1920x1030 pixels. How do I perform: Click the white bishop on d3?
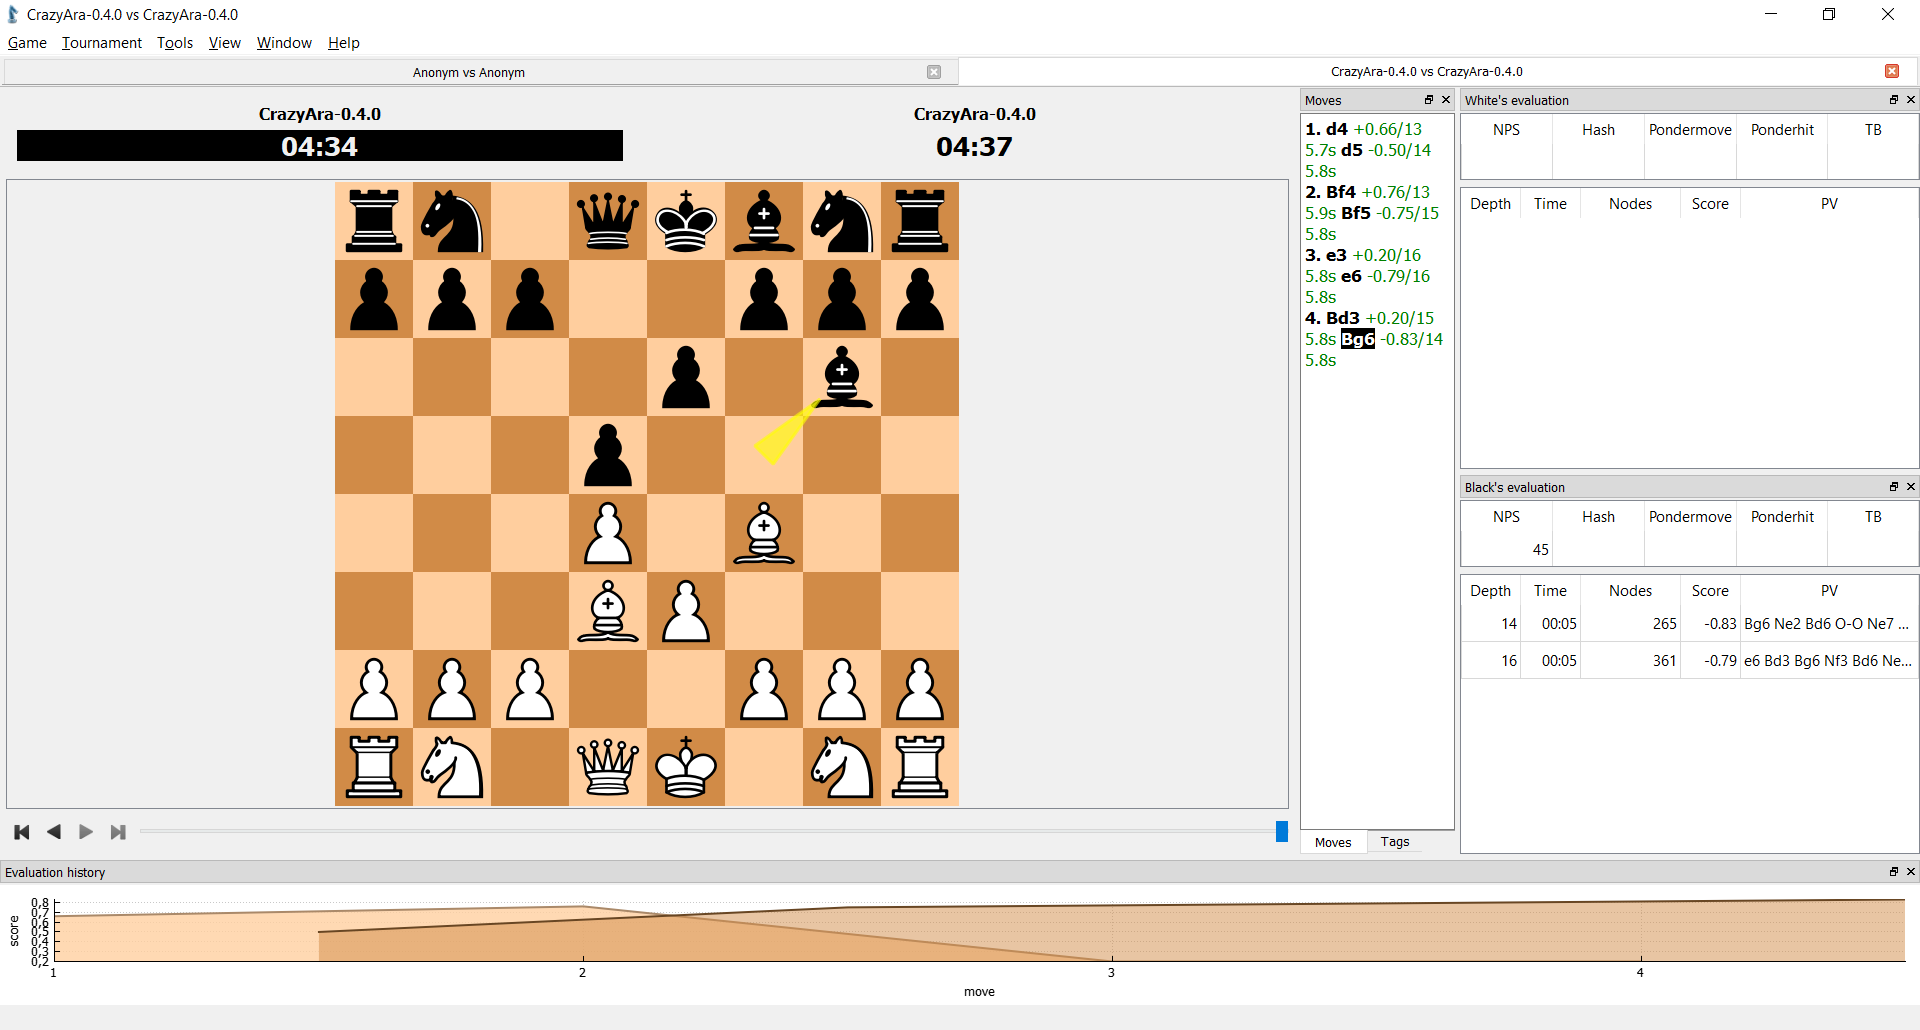(608, 611)
